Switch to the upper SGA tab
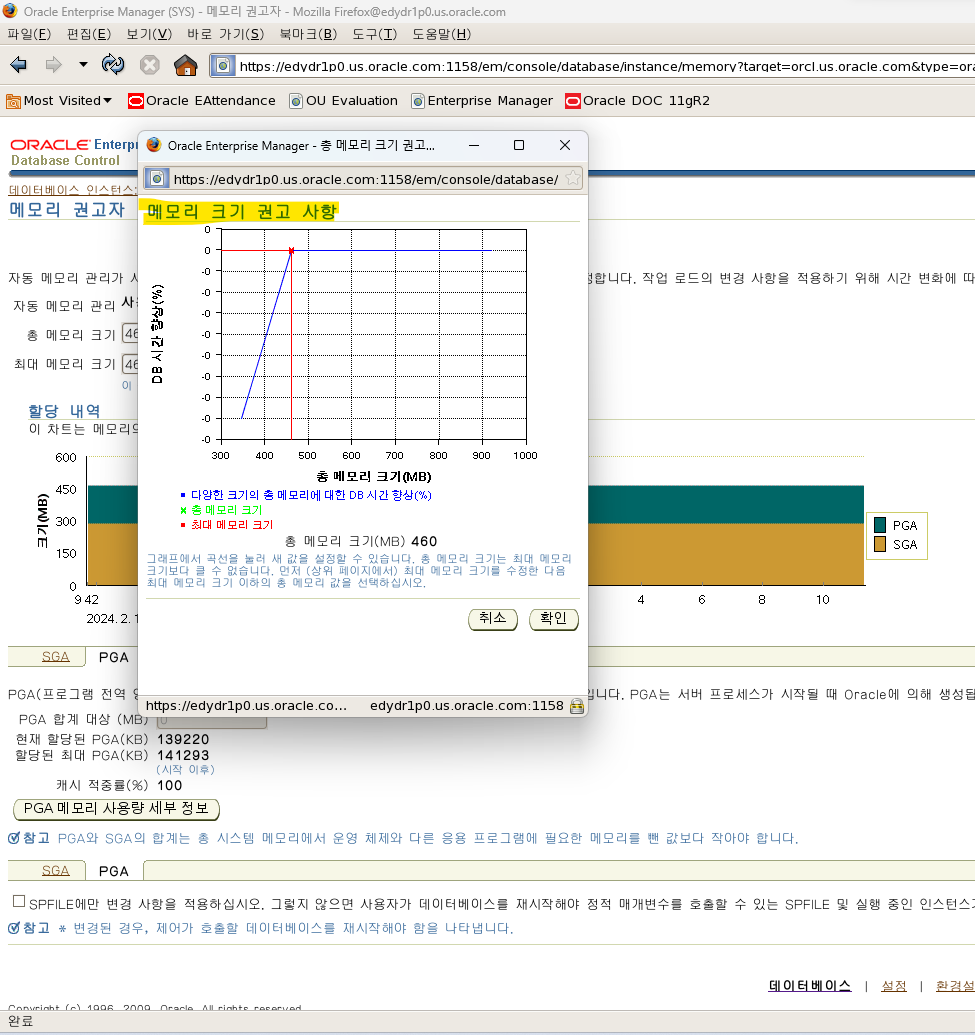 click(55, 657)
